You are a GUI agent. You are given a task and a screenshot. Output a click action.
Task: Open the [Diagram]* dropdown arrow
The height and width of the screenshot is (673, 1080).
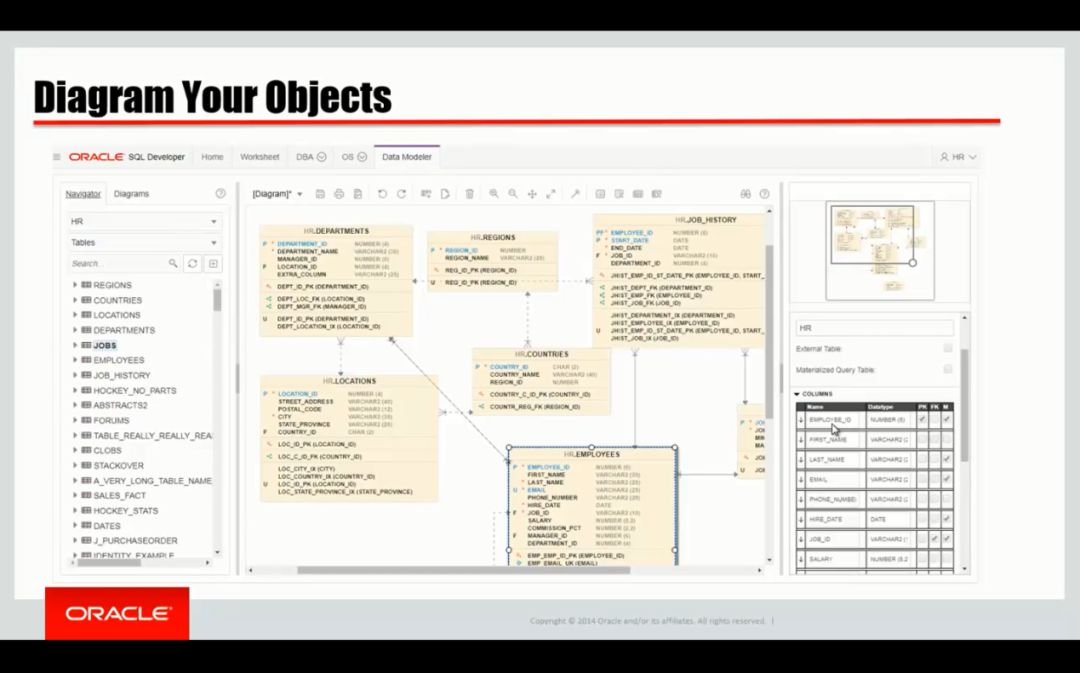pyautogui.click(x=300, y=194)
